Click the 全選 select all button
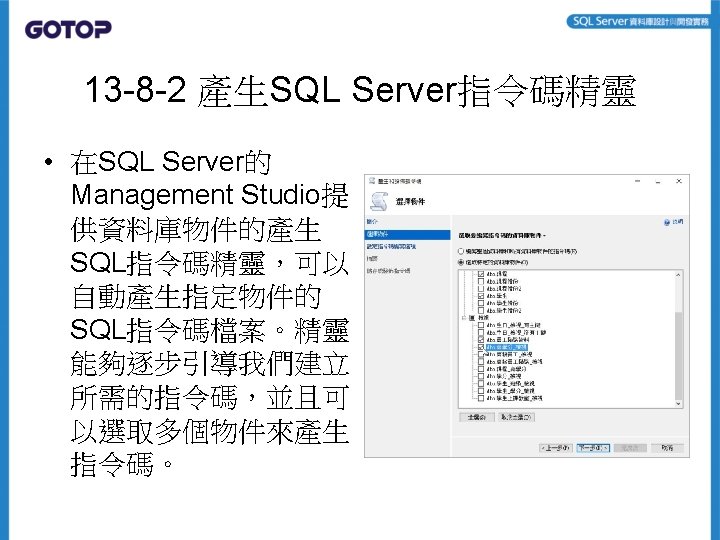 coord(477,417)
